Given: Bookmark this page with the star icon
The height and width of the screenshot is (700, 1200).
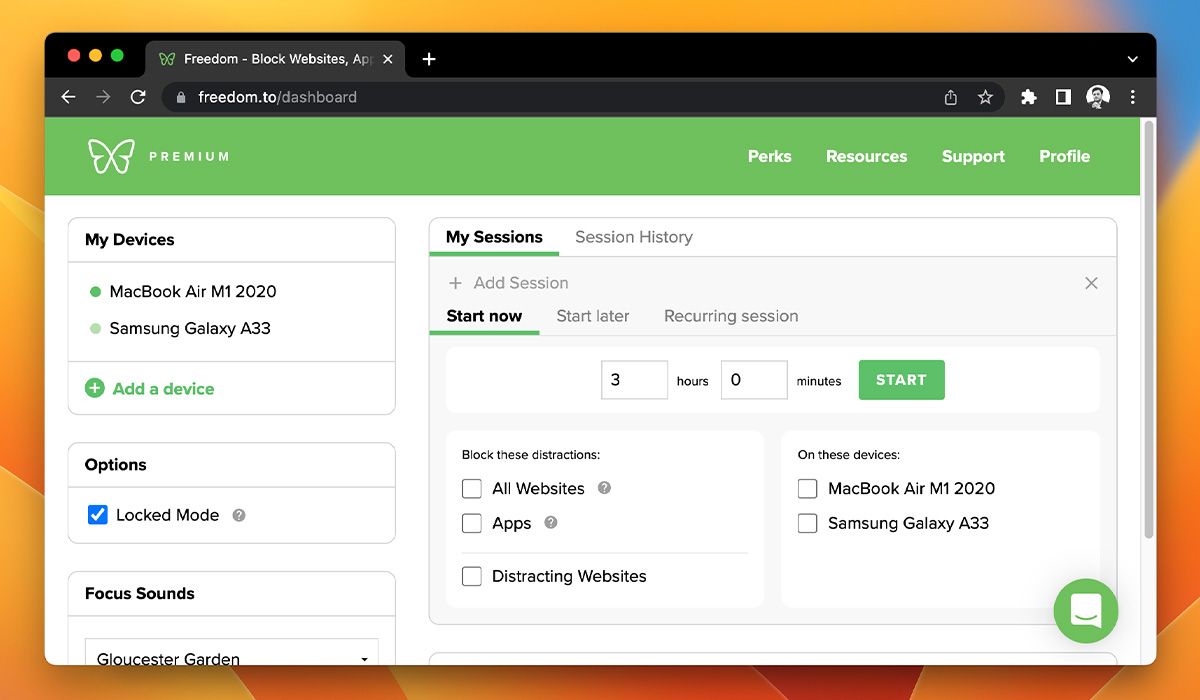Looking at the screenshot, I should 985,97.
